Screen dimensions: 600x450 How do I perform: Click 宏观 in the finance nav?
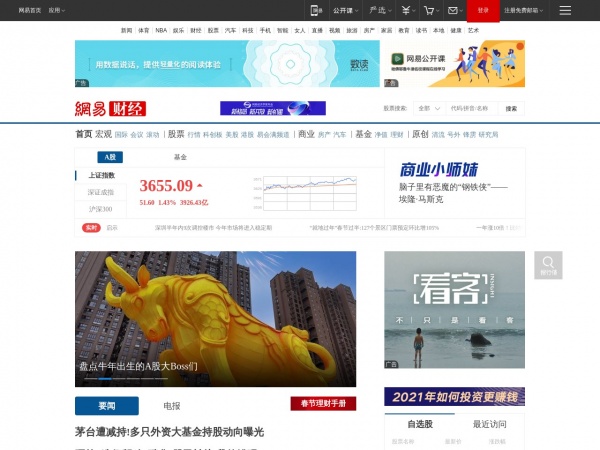[103, 134]
